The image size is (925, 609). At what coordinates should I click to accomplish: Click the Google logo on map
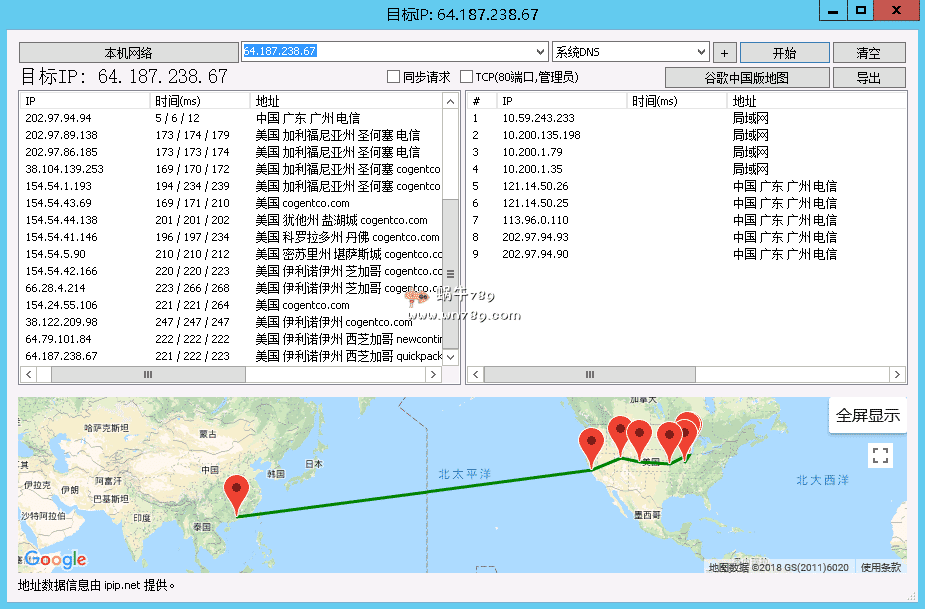(55, 559)
